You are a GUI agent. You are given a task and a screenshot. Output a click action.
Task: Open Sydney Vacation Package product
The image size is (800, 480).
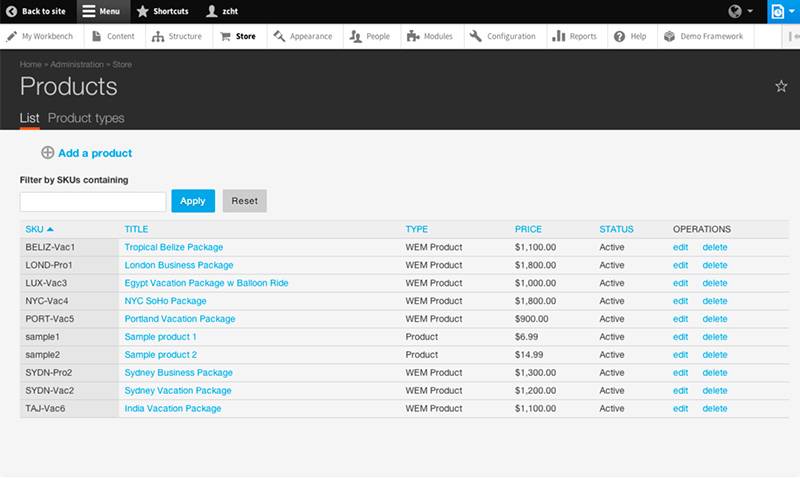(x=178, y=390)
